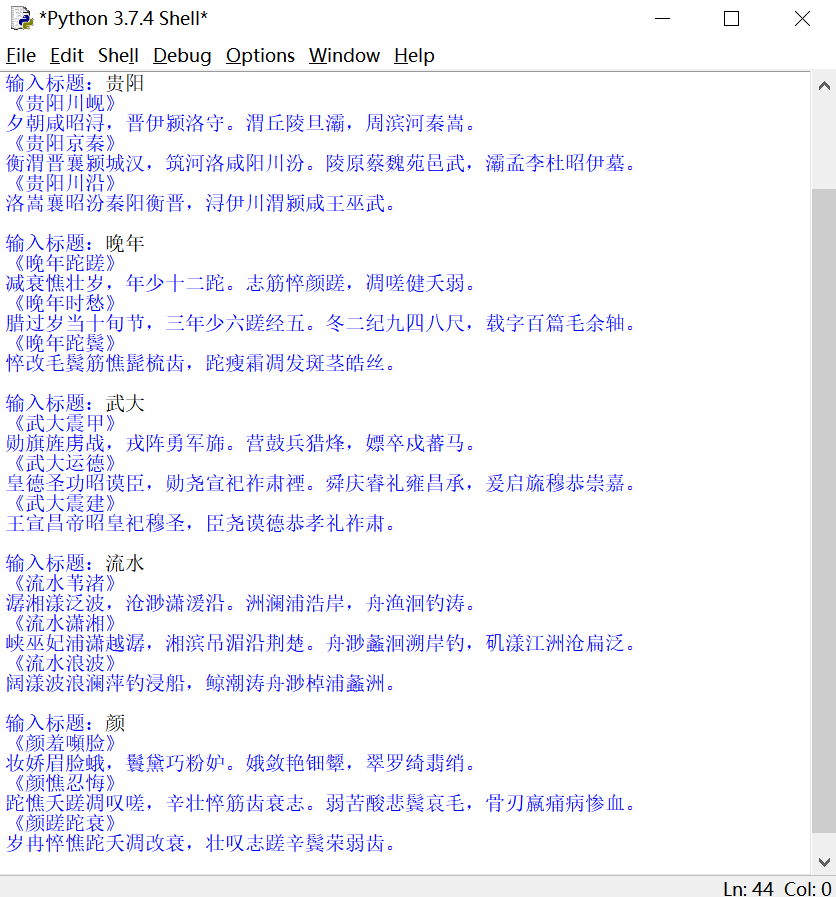Open the Options menu
836x897 pixels.
pos(260,55)
